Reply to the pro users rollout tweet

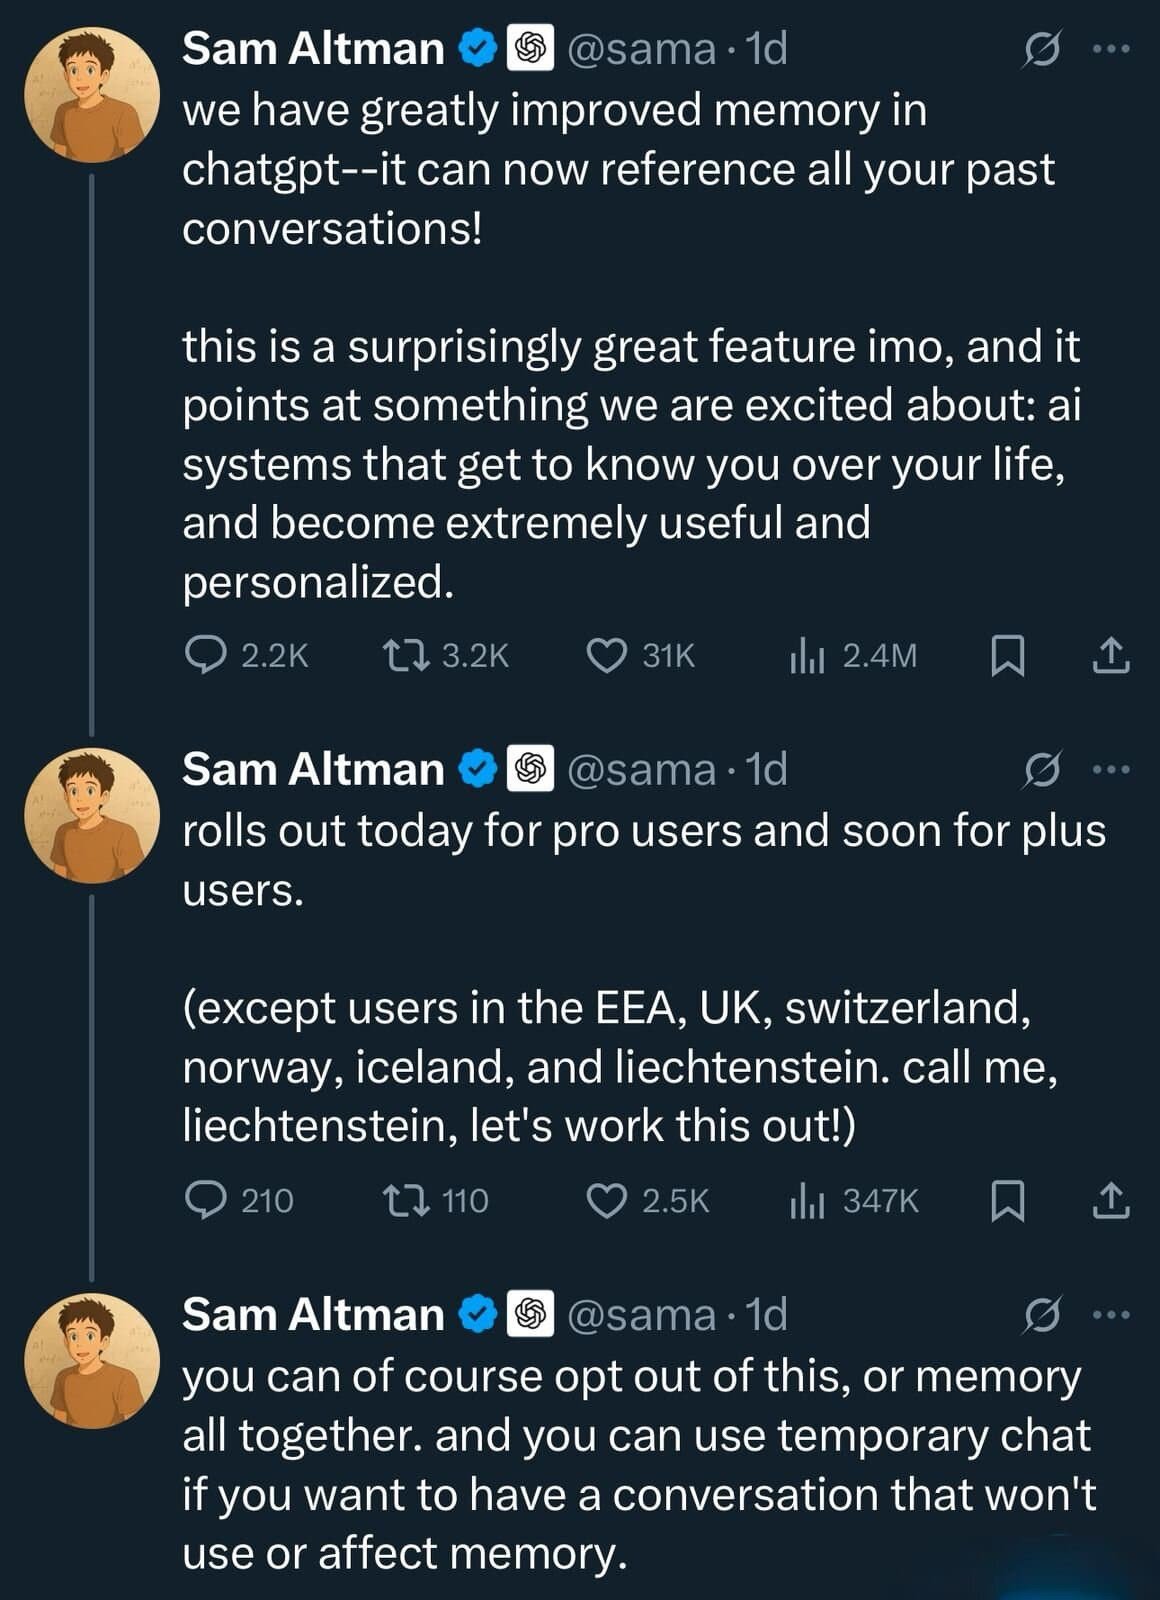pos(206,1200)
